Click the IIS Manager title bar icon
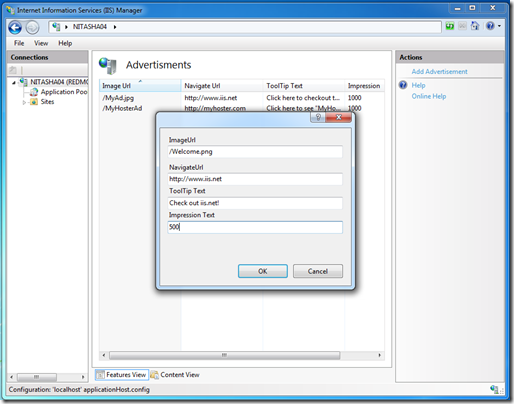Image resolution: width=514 pixels, height=404 pixels. click(x=10, y=10)
